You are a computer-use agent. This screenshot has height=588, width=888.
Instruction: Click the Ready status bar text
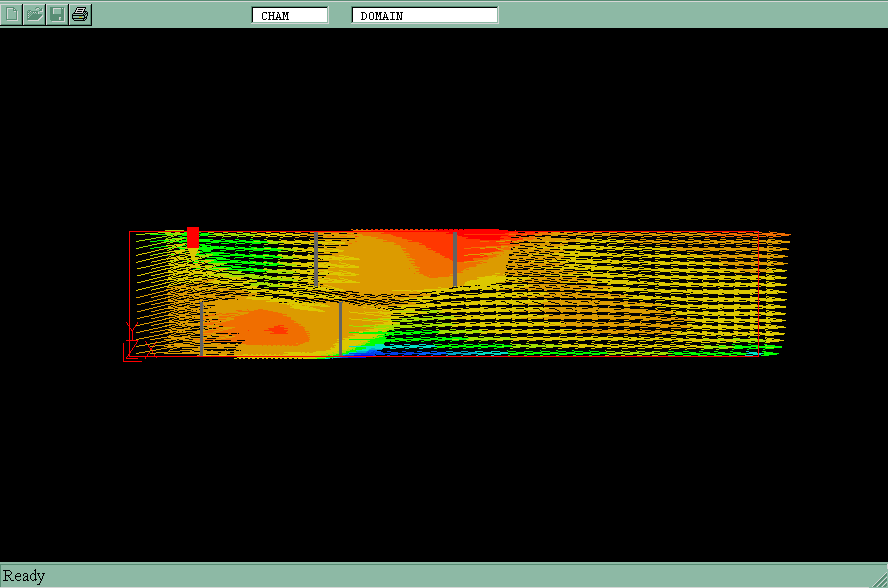pyautogui.click(x=24, y=576)
